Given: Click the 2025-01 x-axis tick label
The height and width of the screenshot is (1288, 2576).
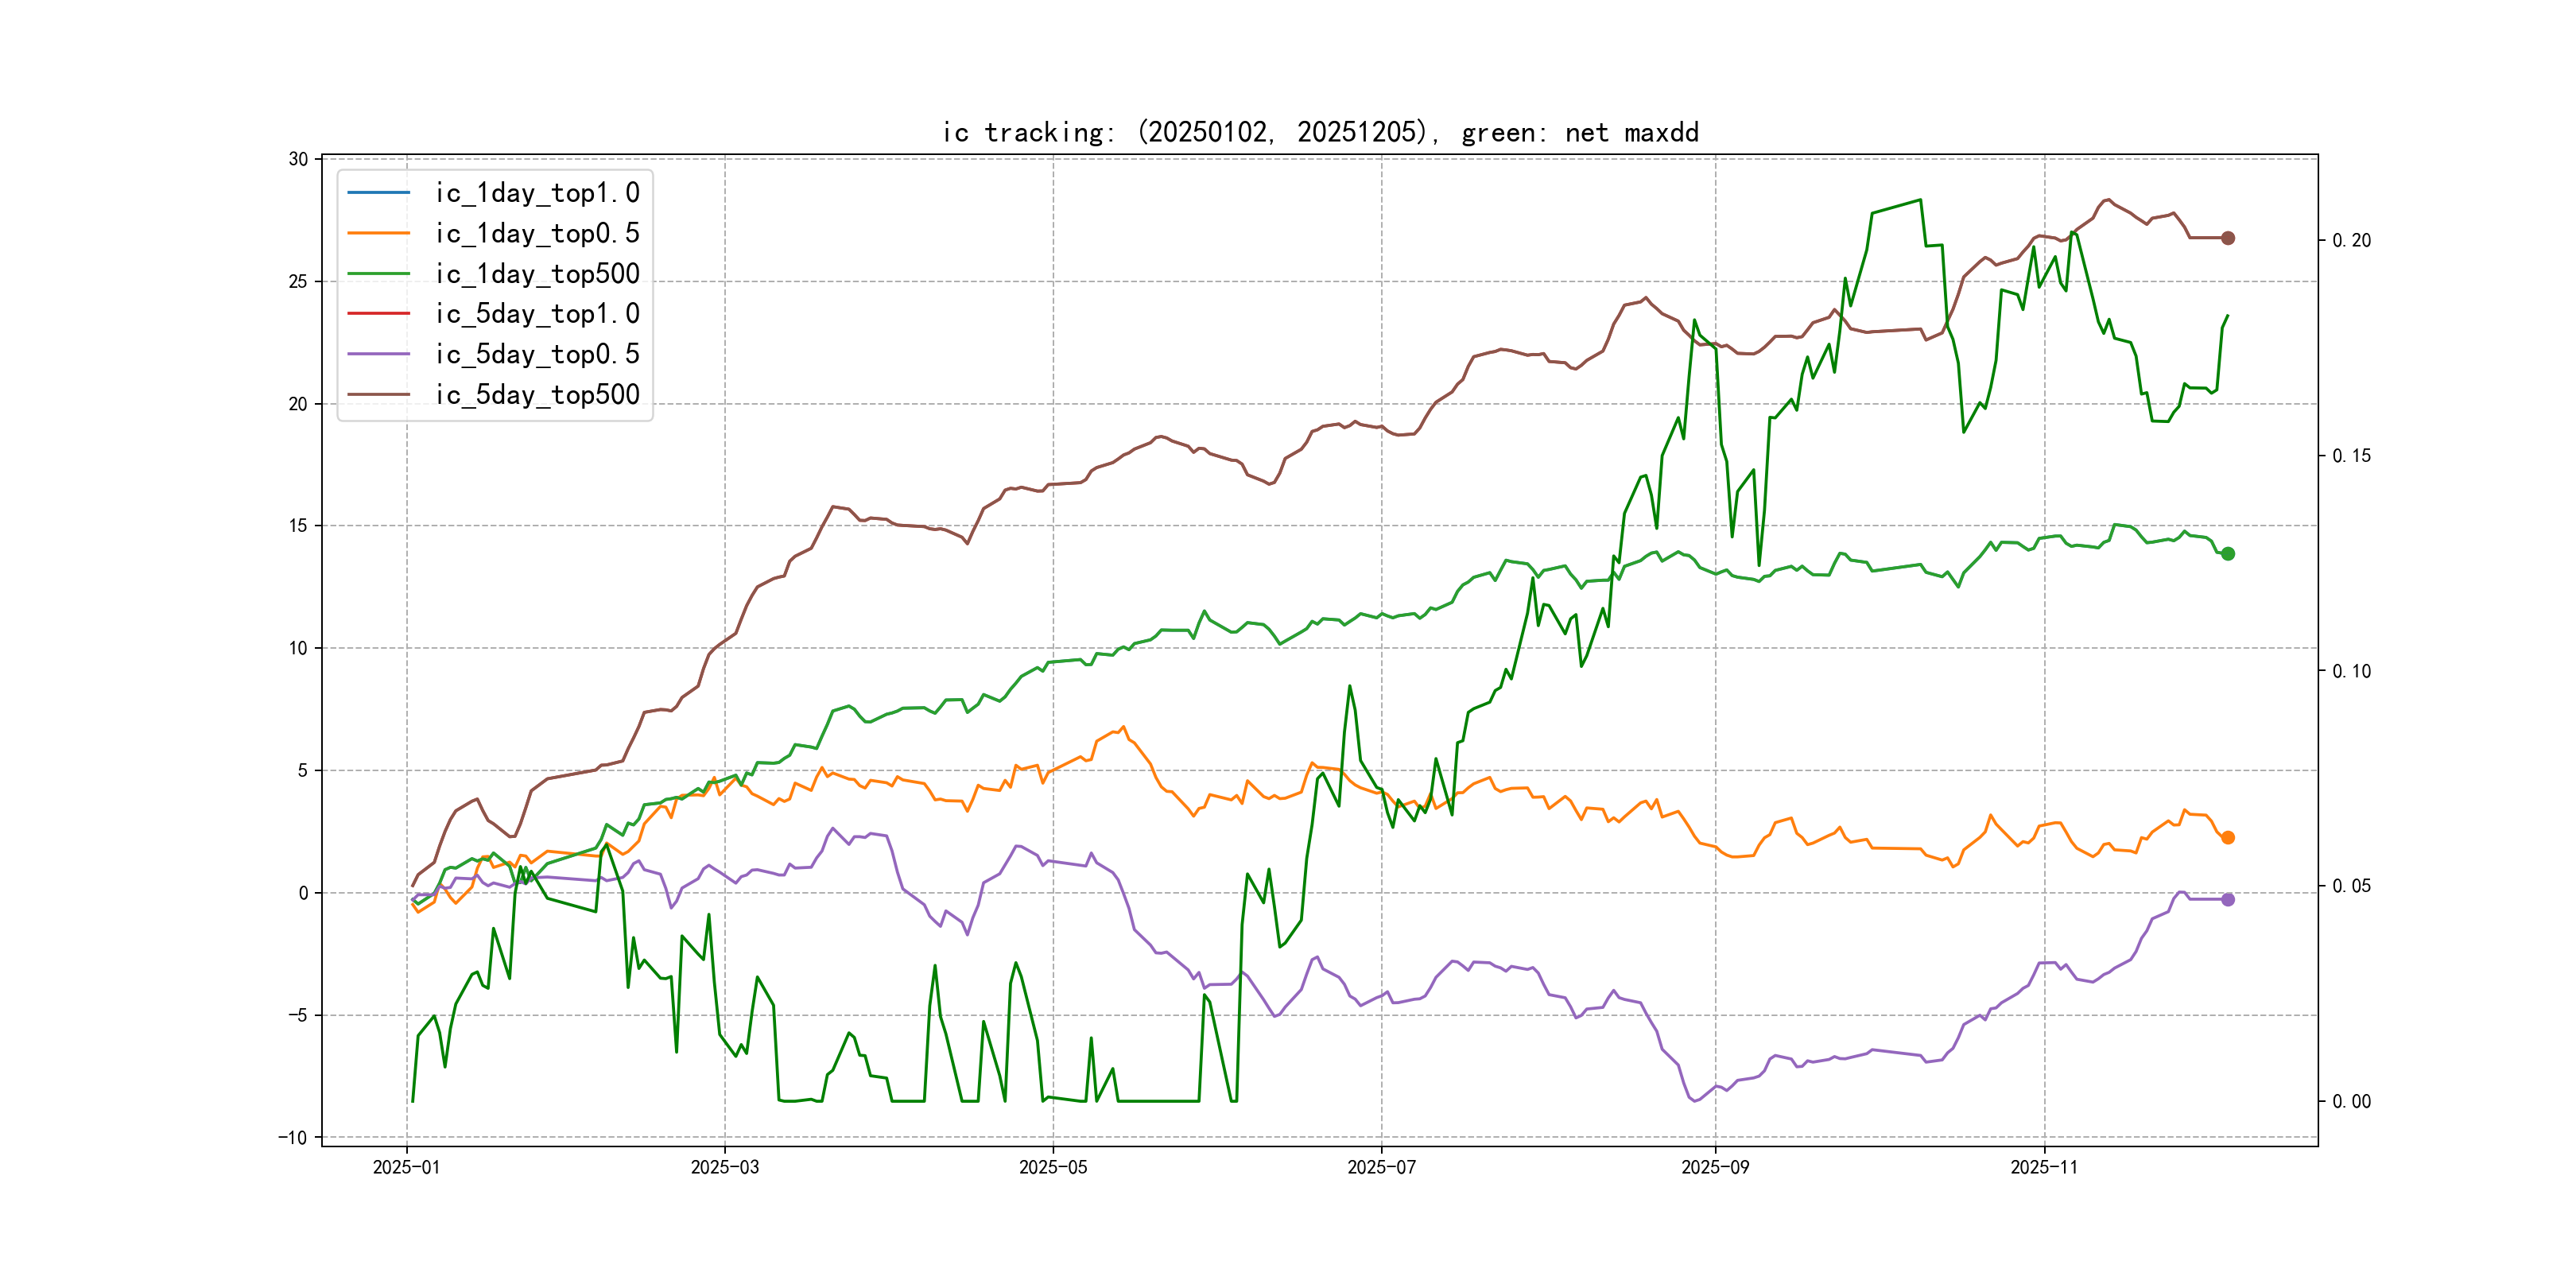Looking at the screenshot, I should 406,1167.
